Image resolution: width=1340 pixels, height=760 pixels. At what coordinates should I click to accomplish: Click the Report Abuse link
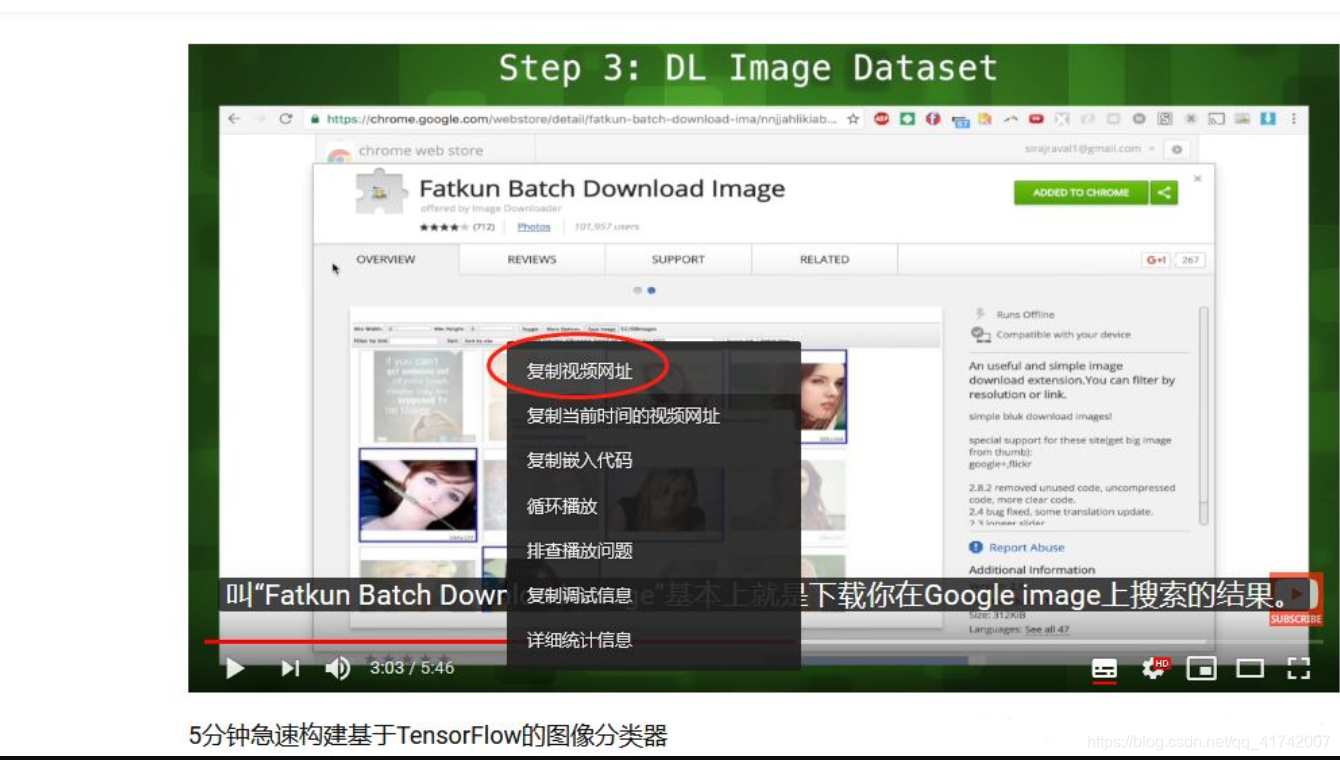pyautogui.click(x=1027, y=547)
